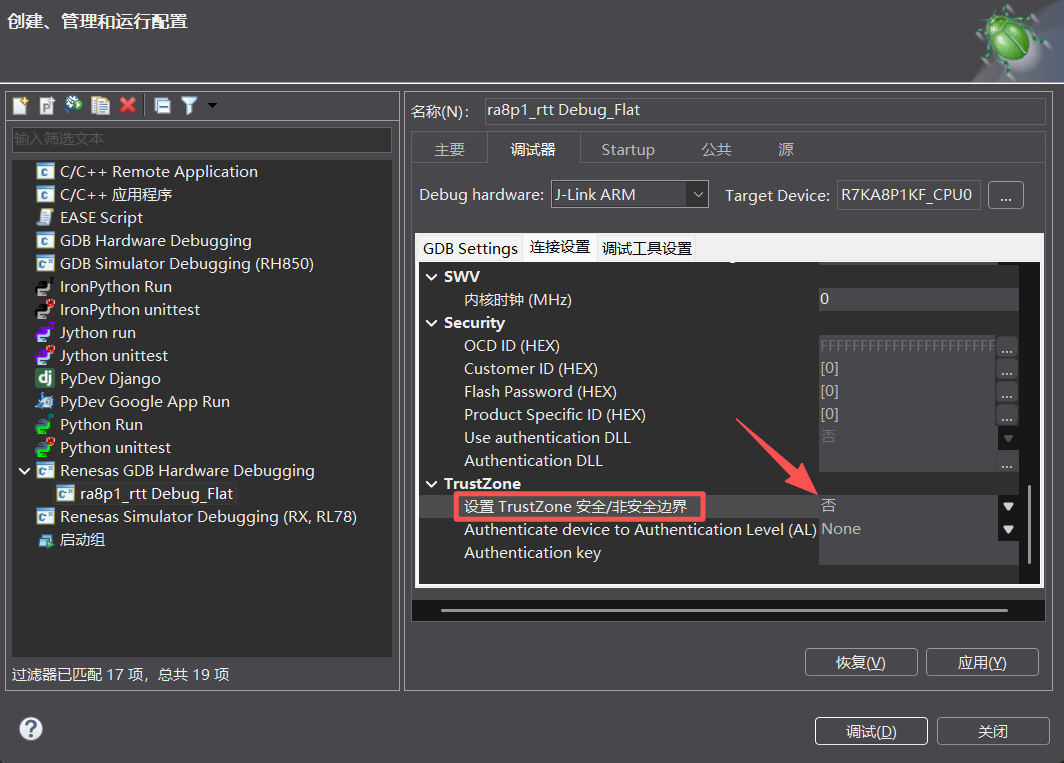Image resolution: width=1064 pixels, height=763 pixels.
Task: Collapse the Security section
Action: tap(432, 323)
